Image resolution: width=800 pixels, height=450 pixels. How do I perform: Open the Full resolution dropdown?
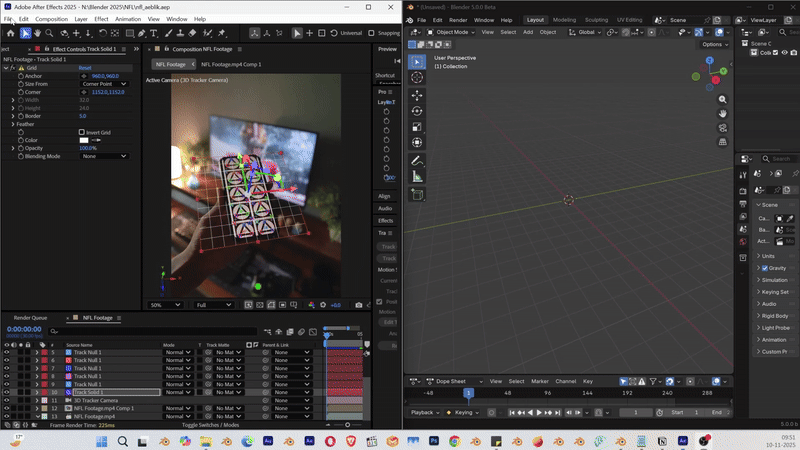(213, 305)
